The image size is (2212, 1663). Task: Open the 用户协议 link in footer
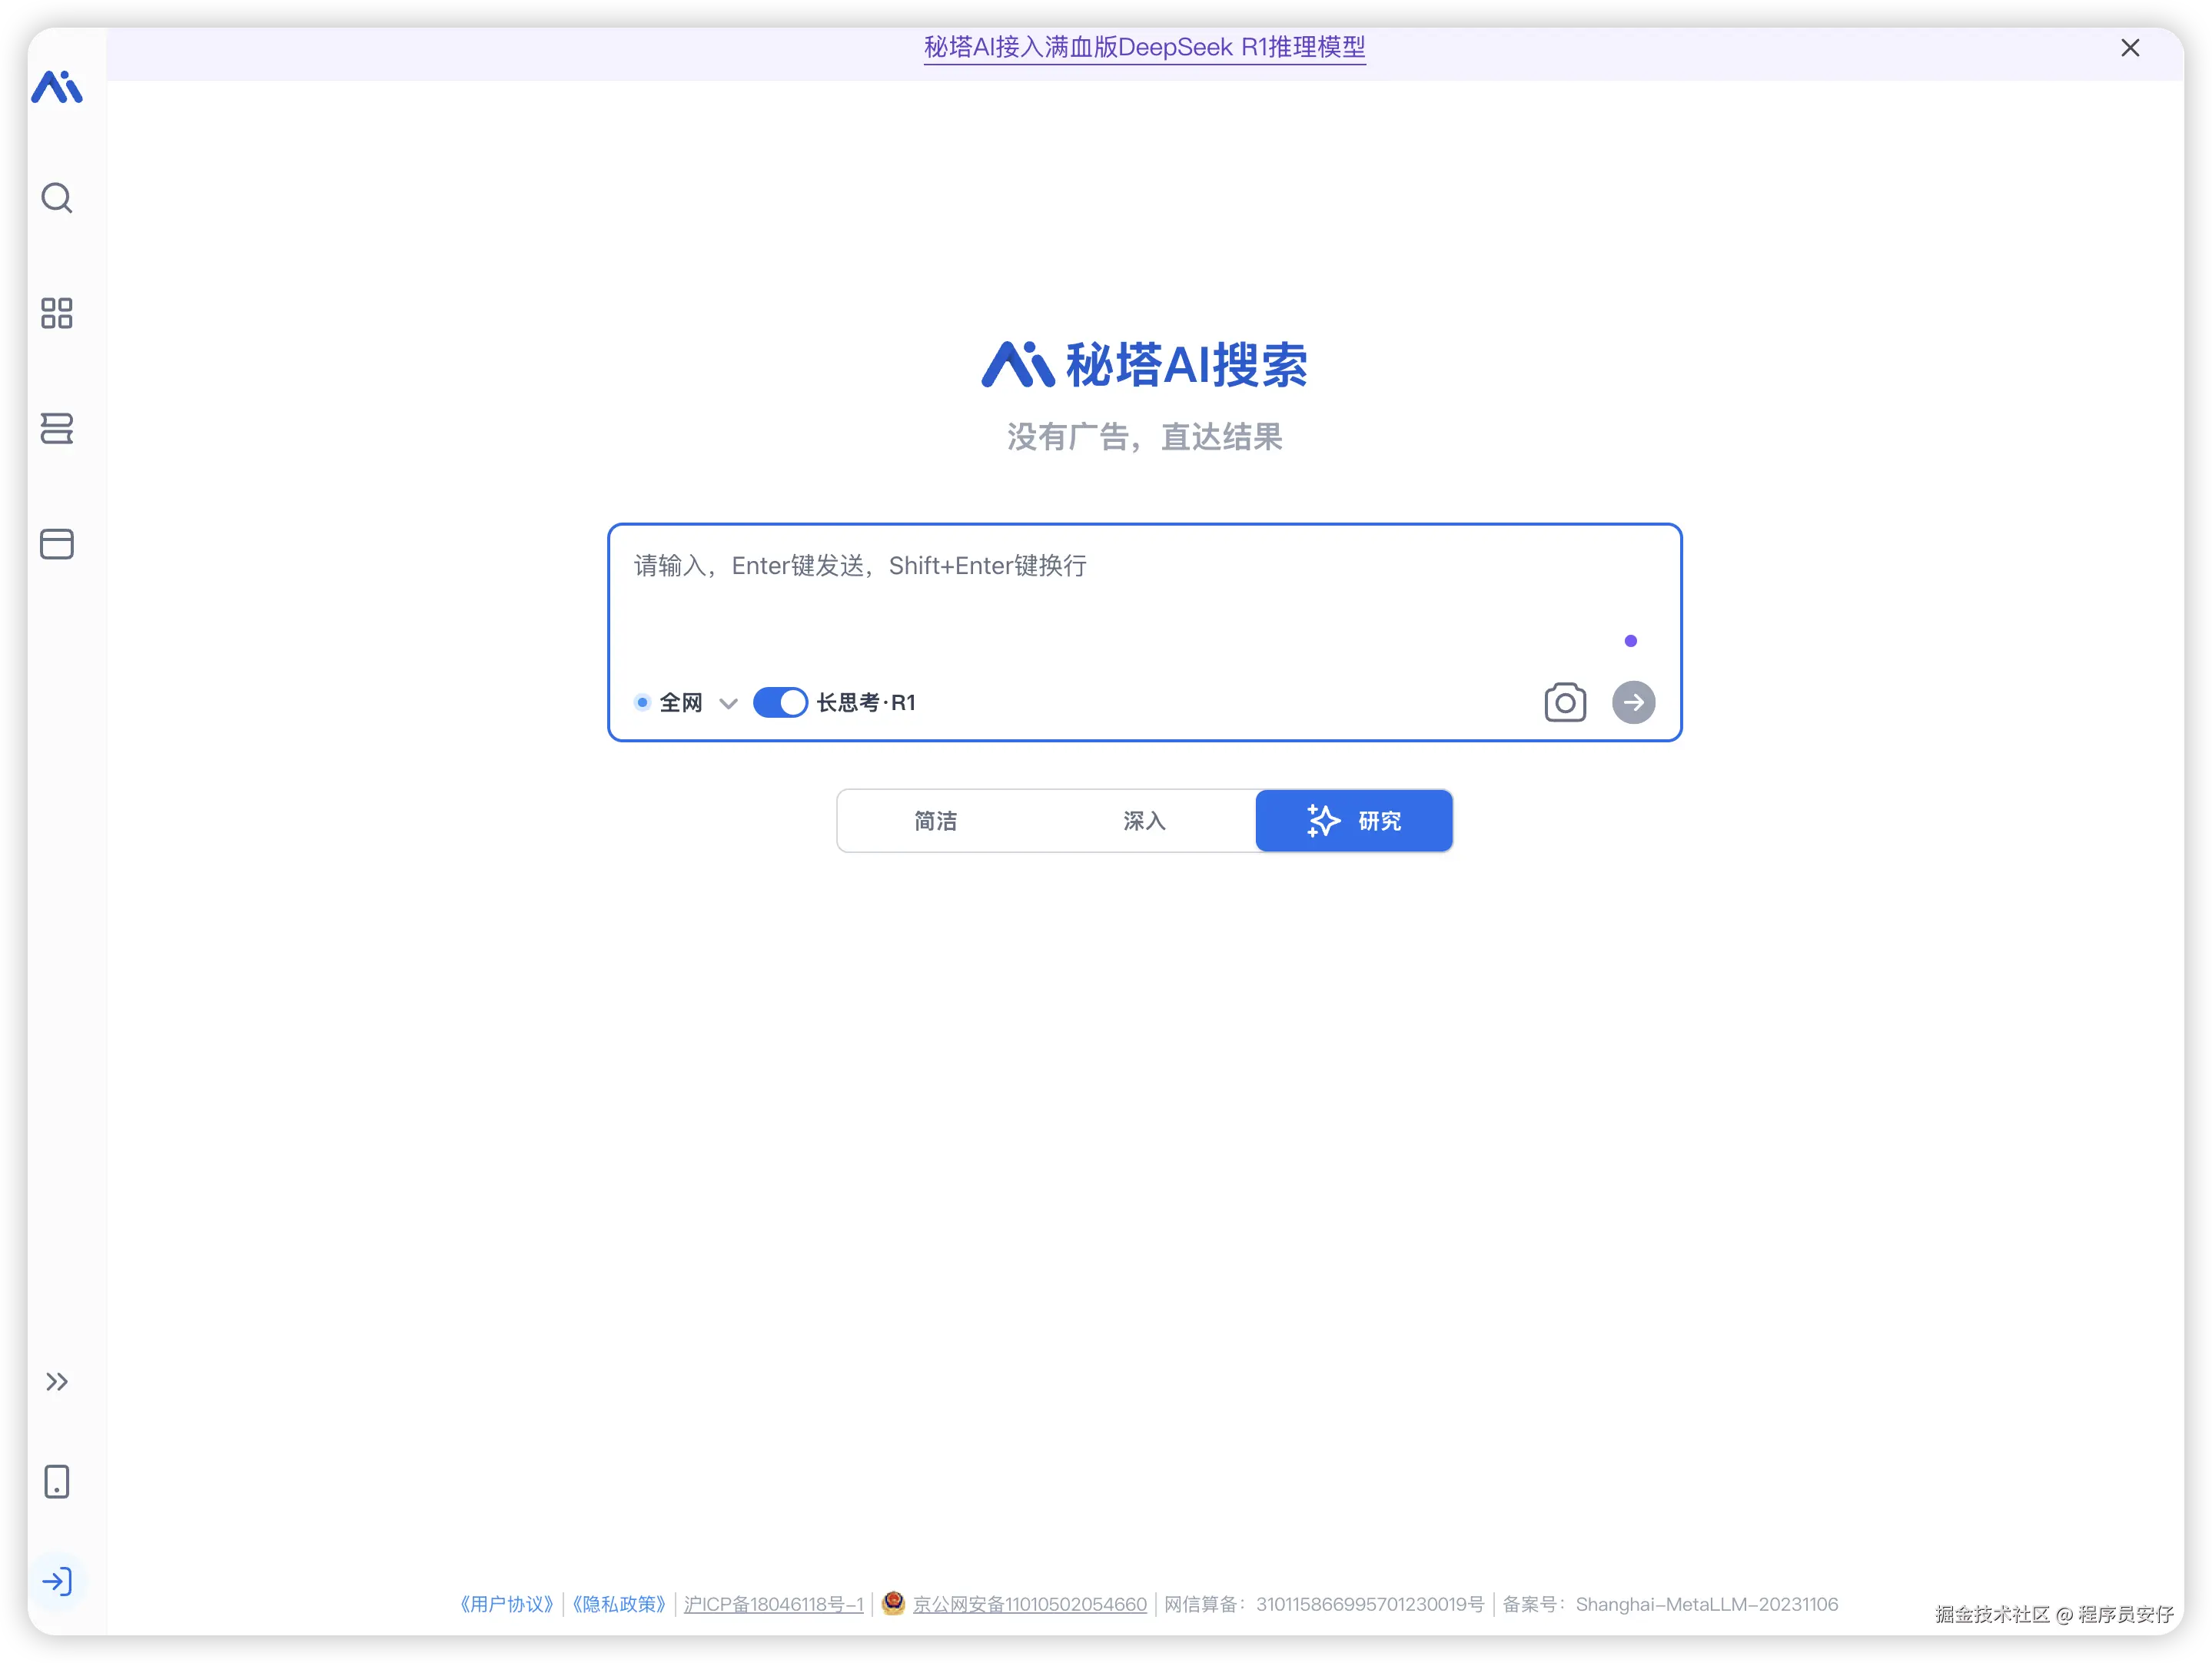pos(506,1604)
